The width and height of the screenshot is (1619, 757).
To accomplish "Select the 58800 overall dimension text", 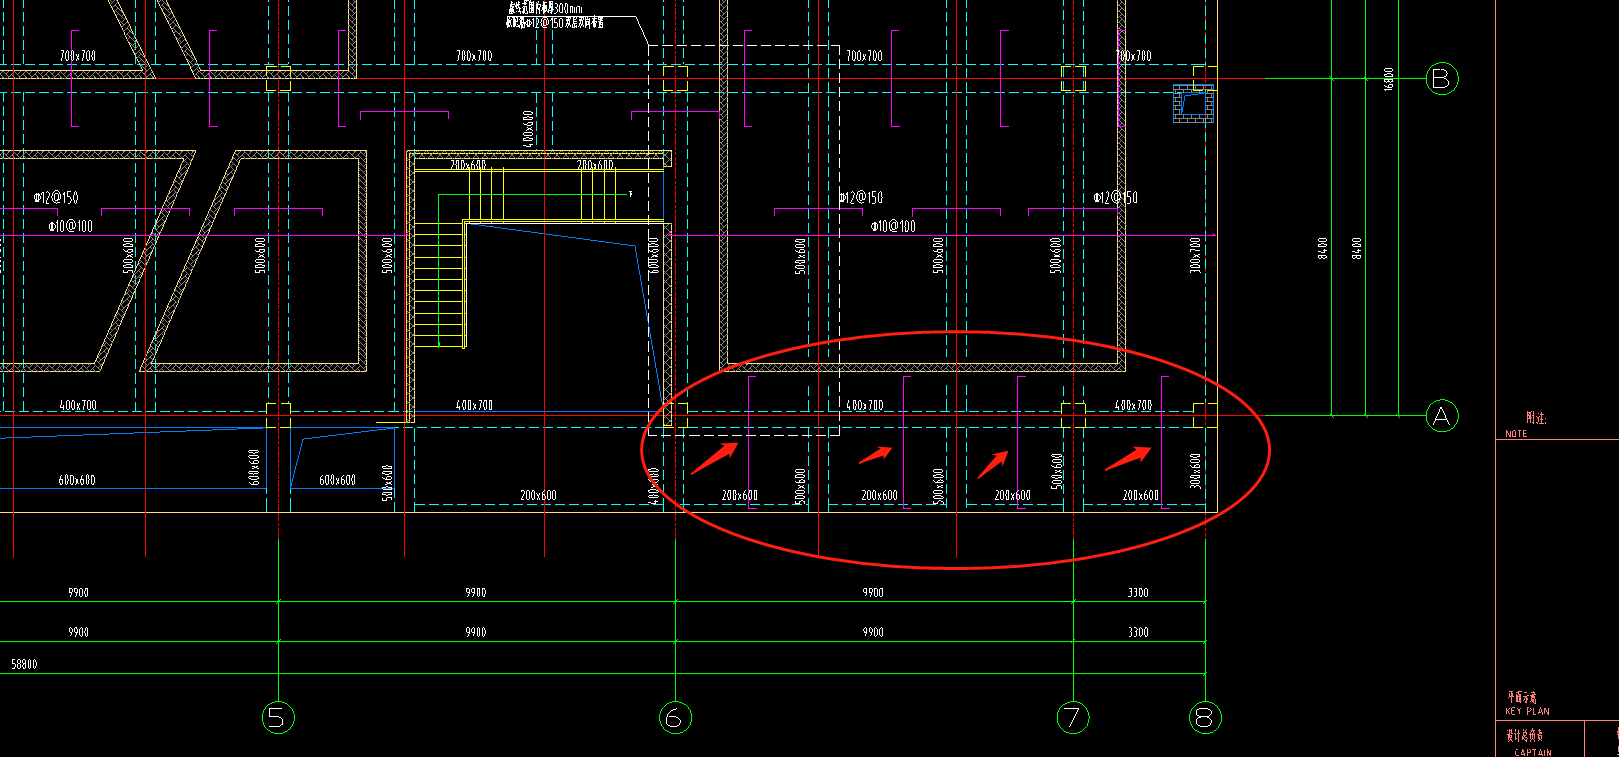I will click(x=24, y=664).
